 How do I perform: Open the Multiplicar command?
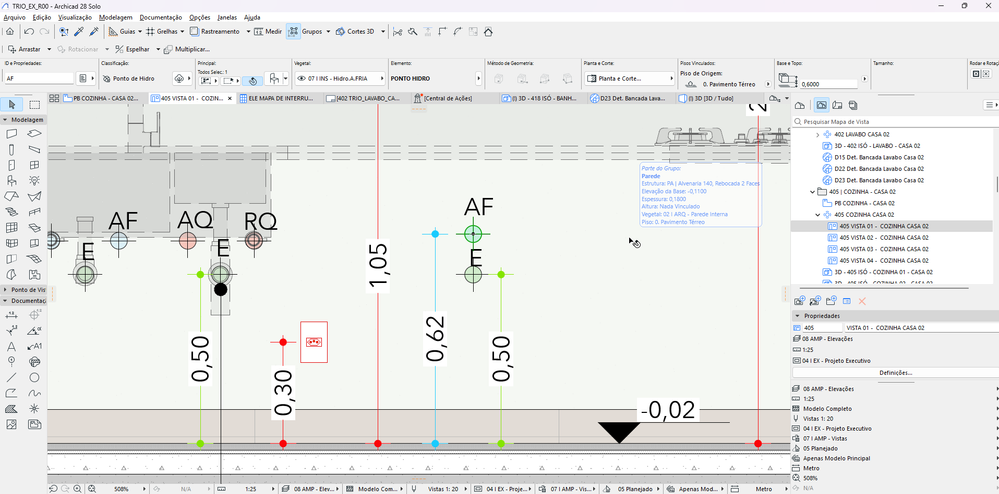point(187,49)
